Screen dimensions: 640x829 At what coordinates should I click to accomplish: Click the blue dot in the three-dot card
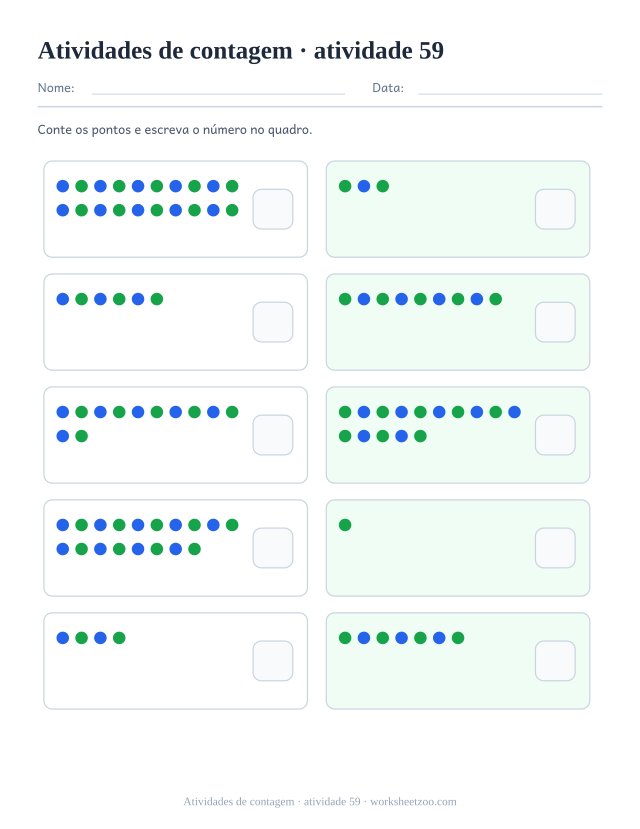pyautogui.click(x=364, y=186)
